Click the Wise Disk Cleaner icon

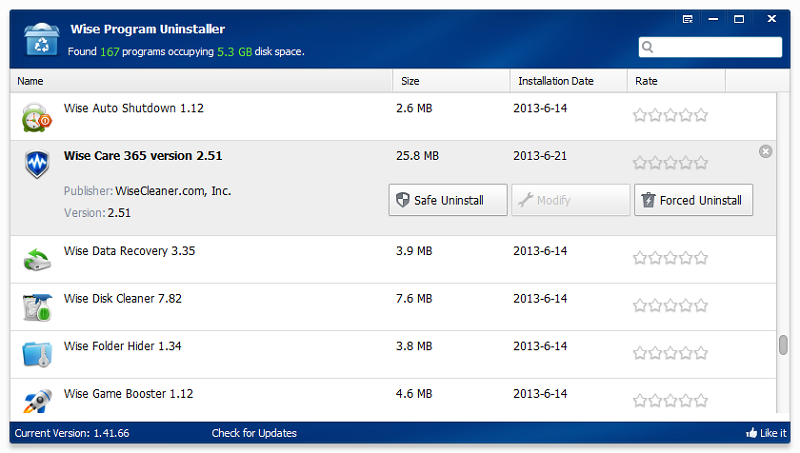37,306
